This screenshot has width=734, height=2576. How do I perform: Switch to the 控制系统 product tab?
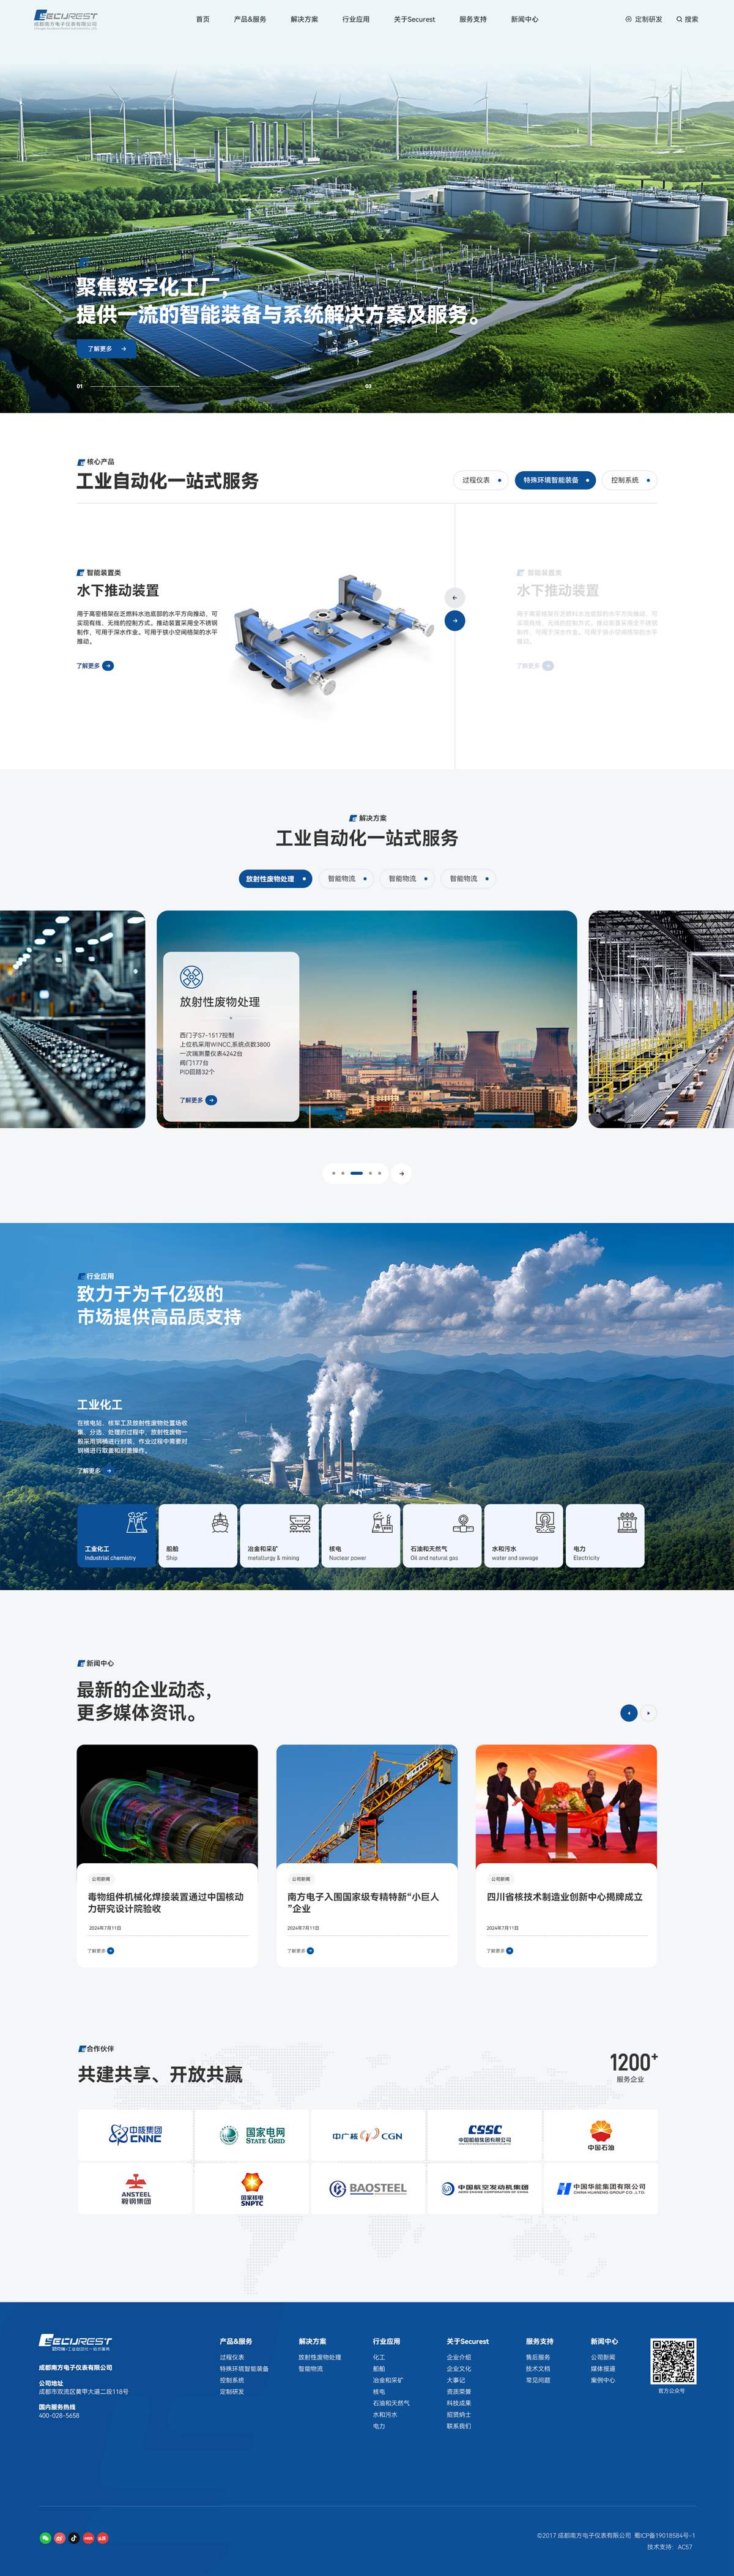click(x=630, y=480)
